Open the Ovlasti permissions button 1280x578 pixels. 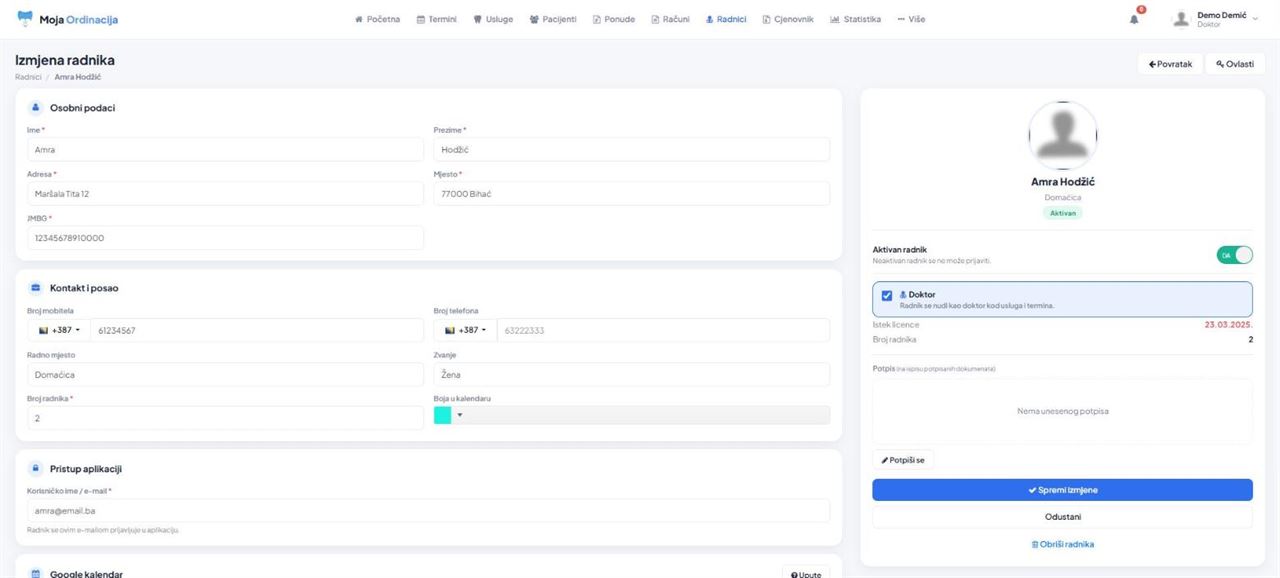pos(1235,64)
